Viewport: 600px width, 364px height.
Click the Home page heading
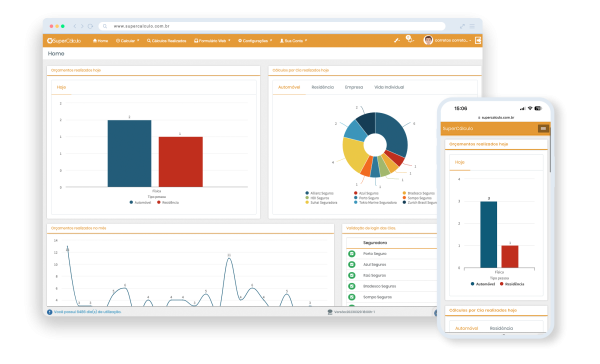[56, 54]
